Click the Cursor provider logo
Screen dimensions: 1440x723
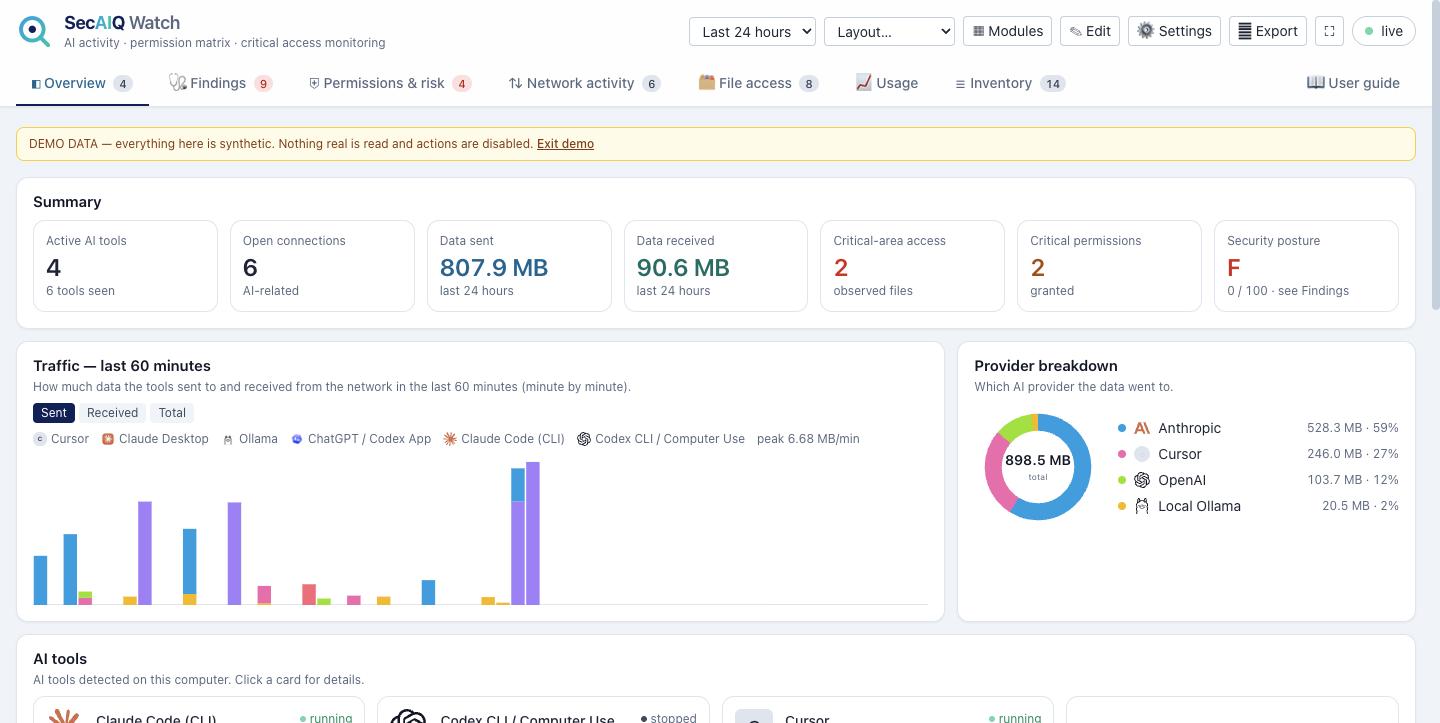coord(1142,454)
